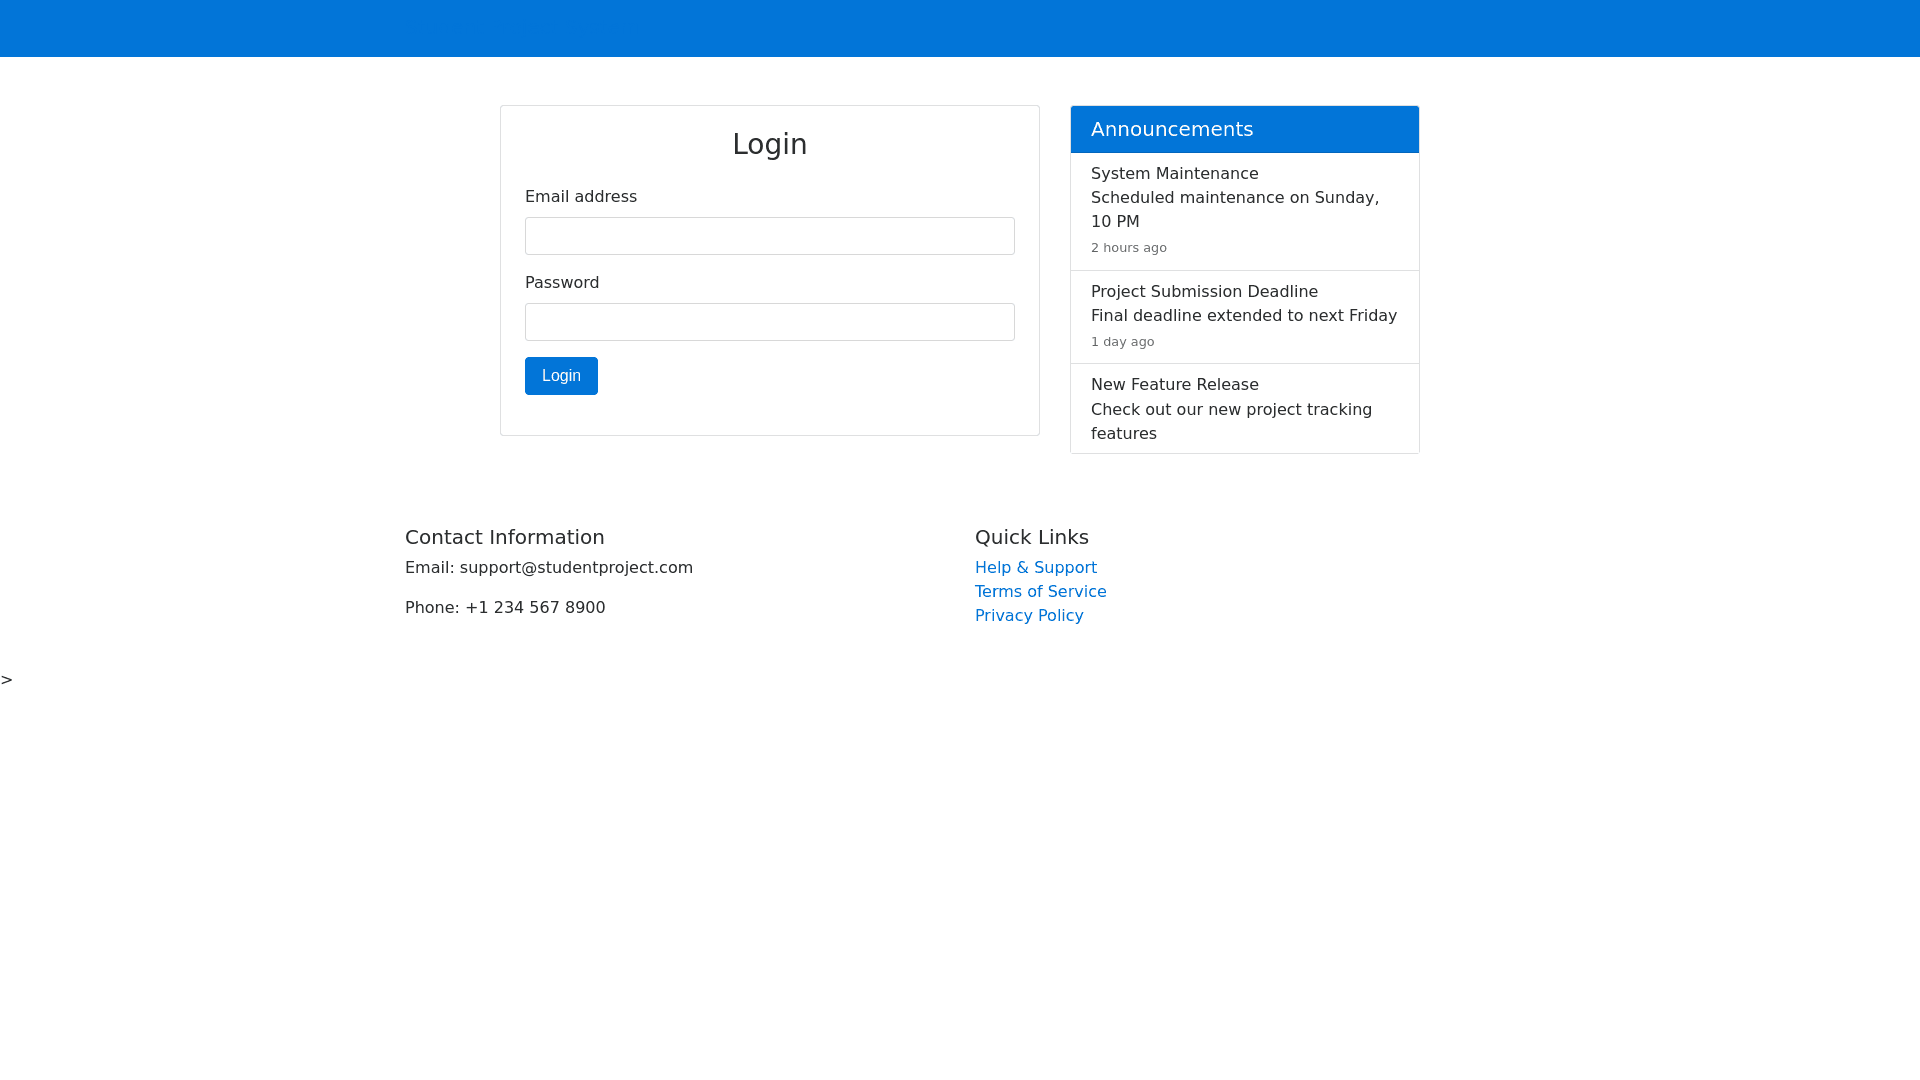The image size is (1920, 1080).
Task: Click the '1 day ago' timestamp
Action: click(x=1122, y=342)
